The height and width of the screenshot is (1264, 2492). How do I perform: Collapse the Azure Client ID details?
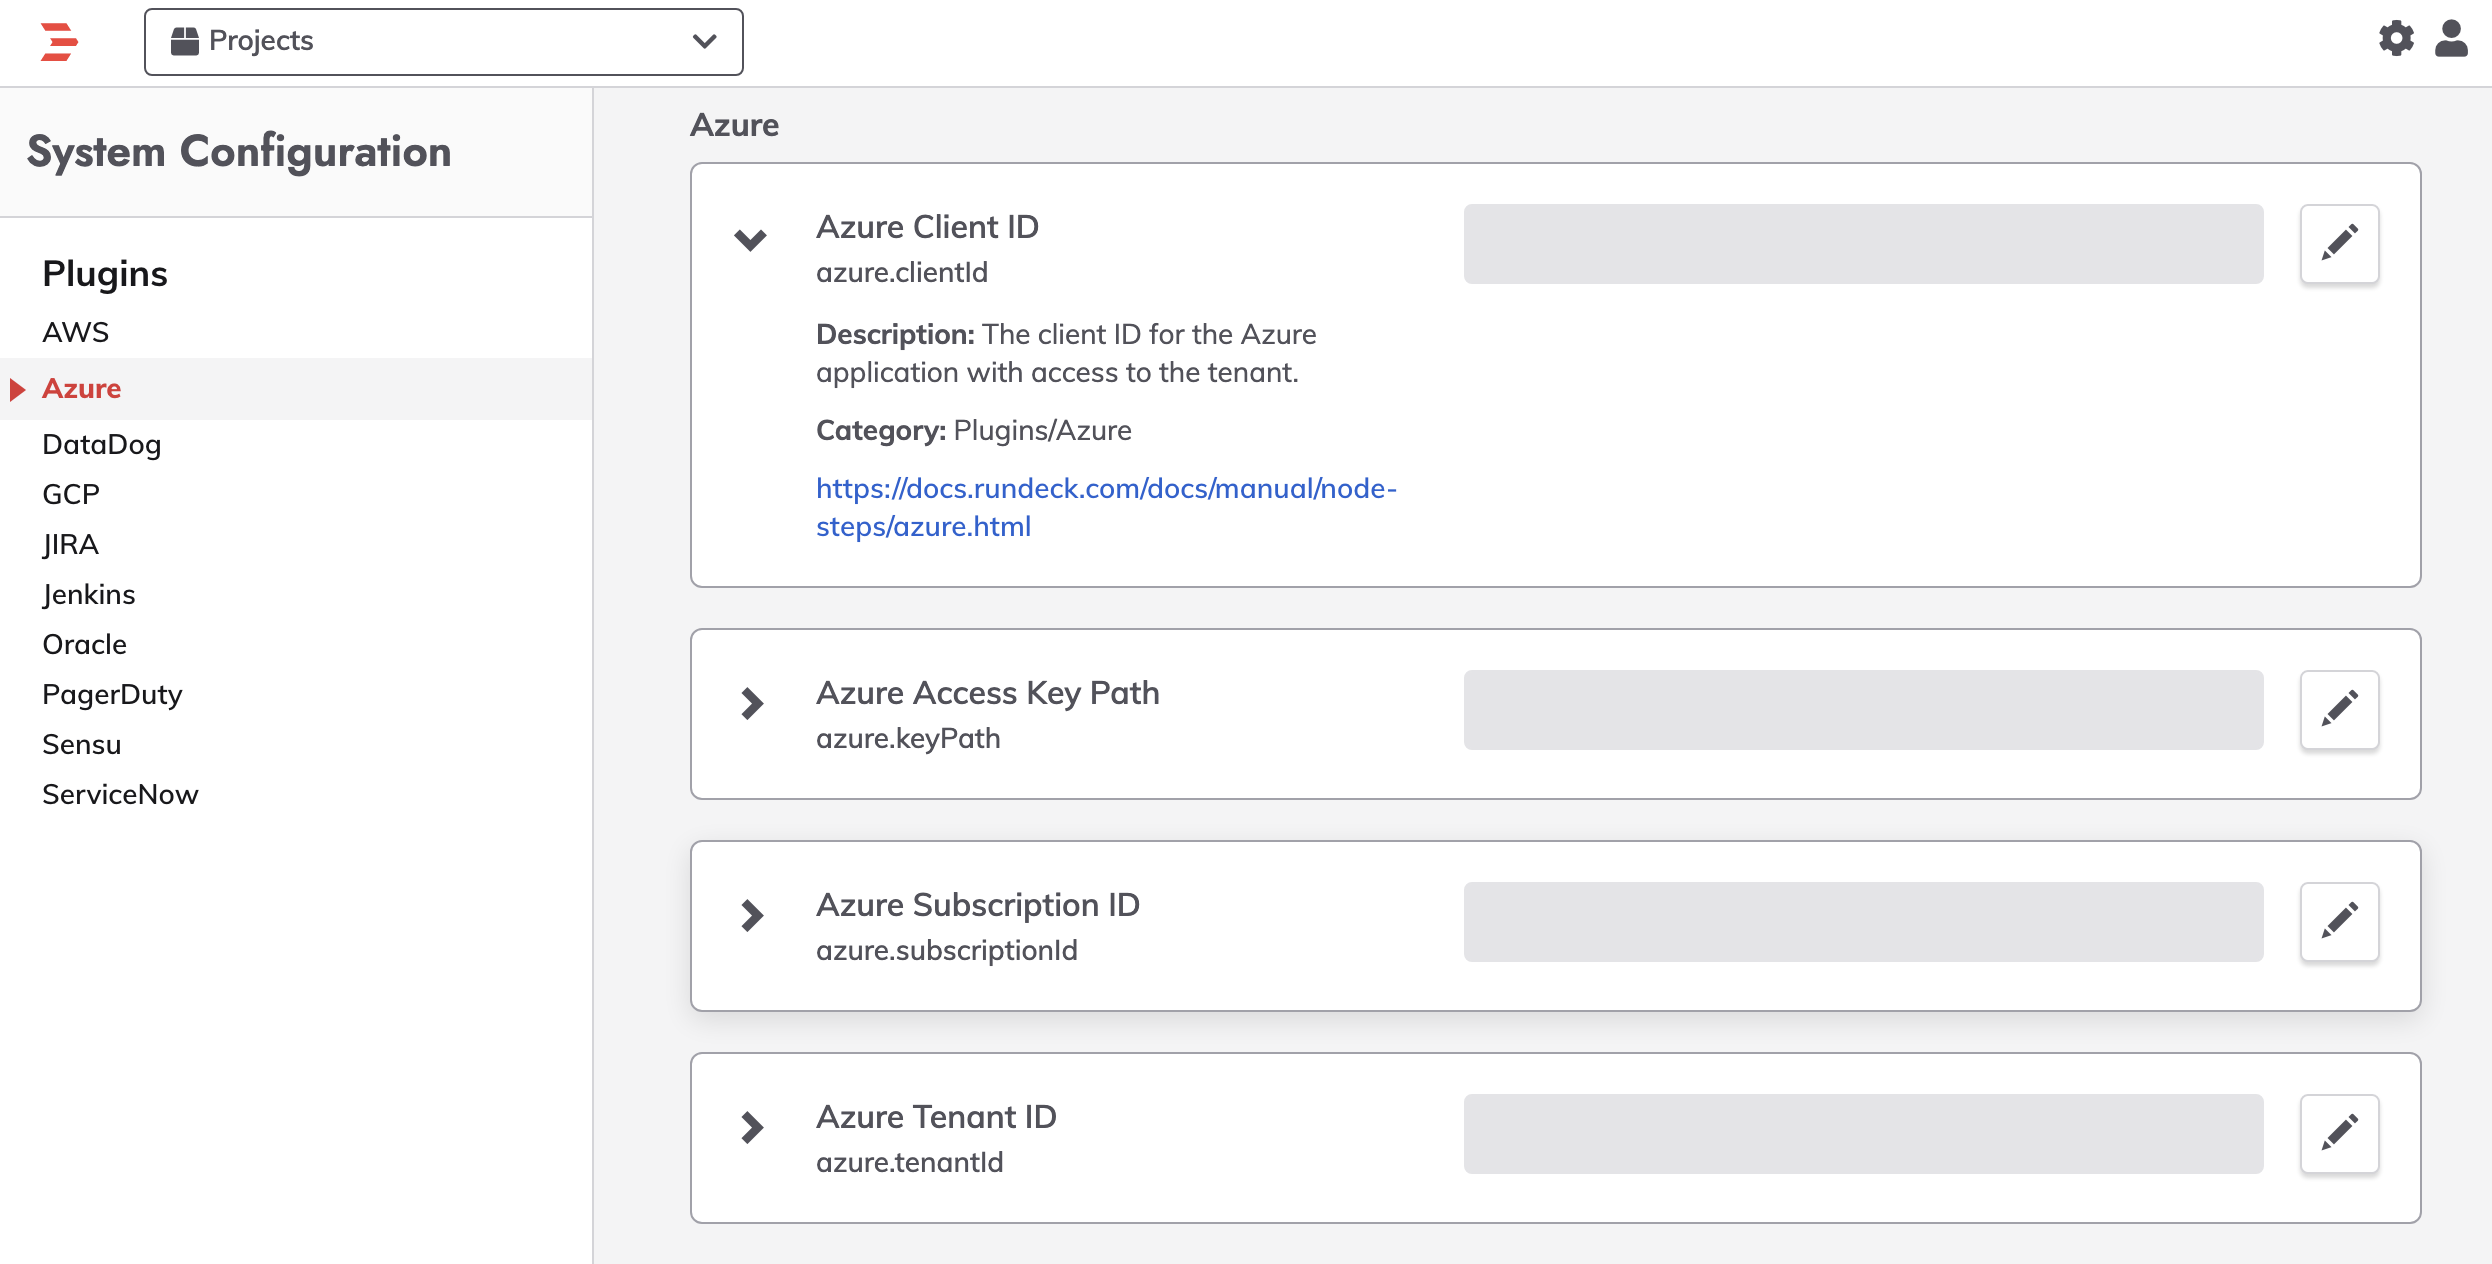pos(750,240)
